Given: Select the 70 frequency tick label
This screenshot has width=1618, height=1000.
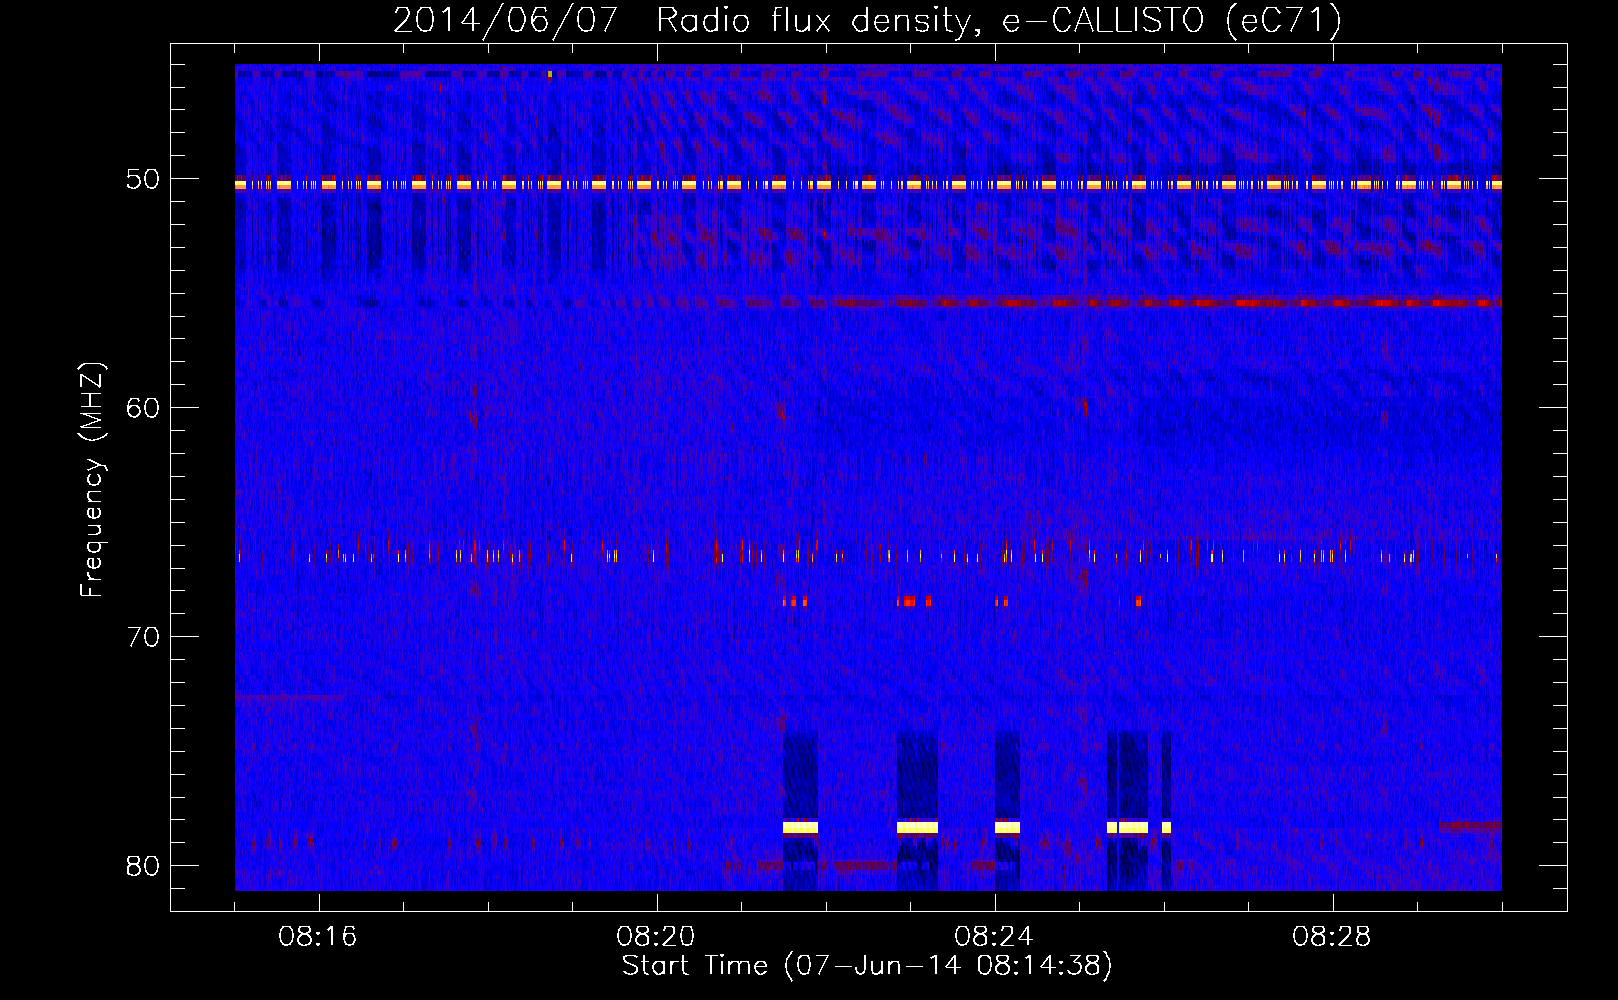Looking at the screenshot, I should pos(143,637).
